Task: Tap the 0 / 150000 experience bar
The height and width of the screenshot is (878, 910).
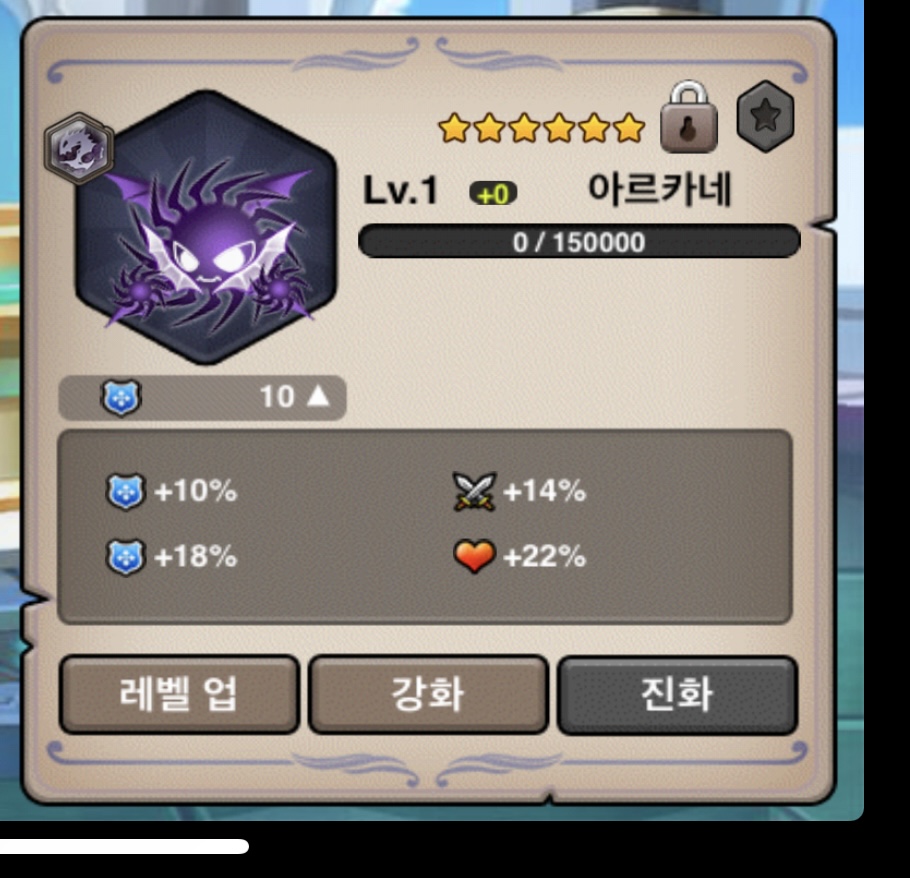Action: [x=579, y=241]
